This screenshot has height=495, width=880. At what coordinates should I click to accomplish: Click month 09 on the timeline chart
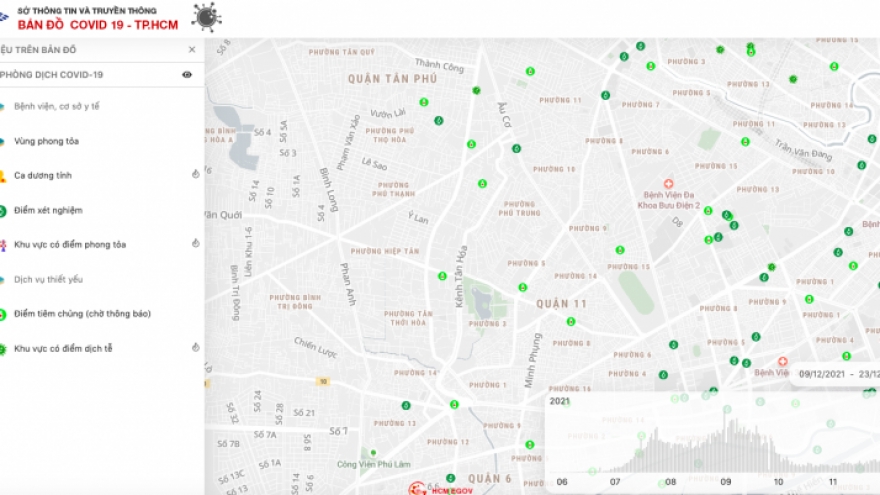[725, 481]
